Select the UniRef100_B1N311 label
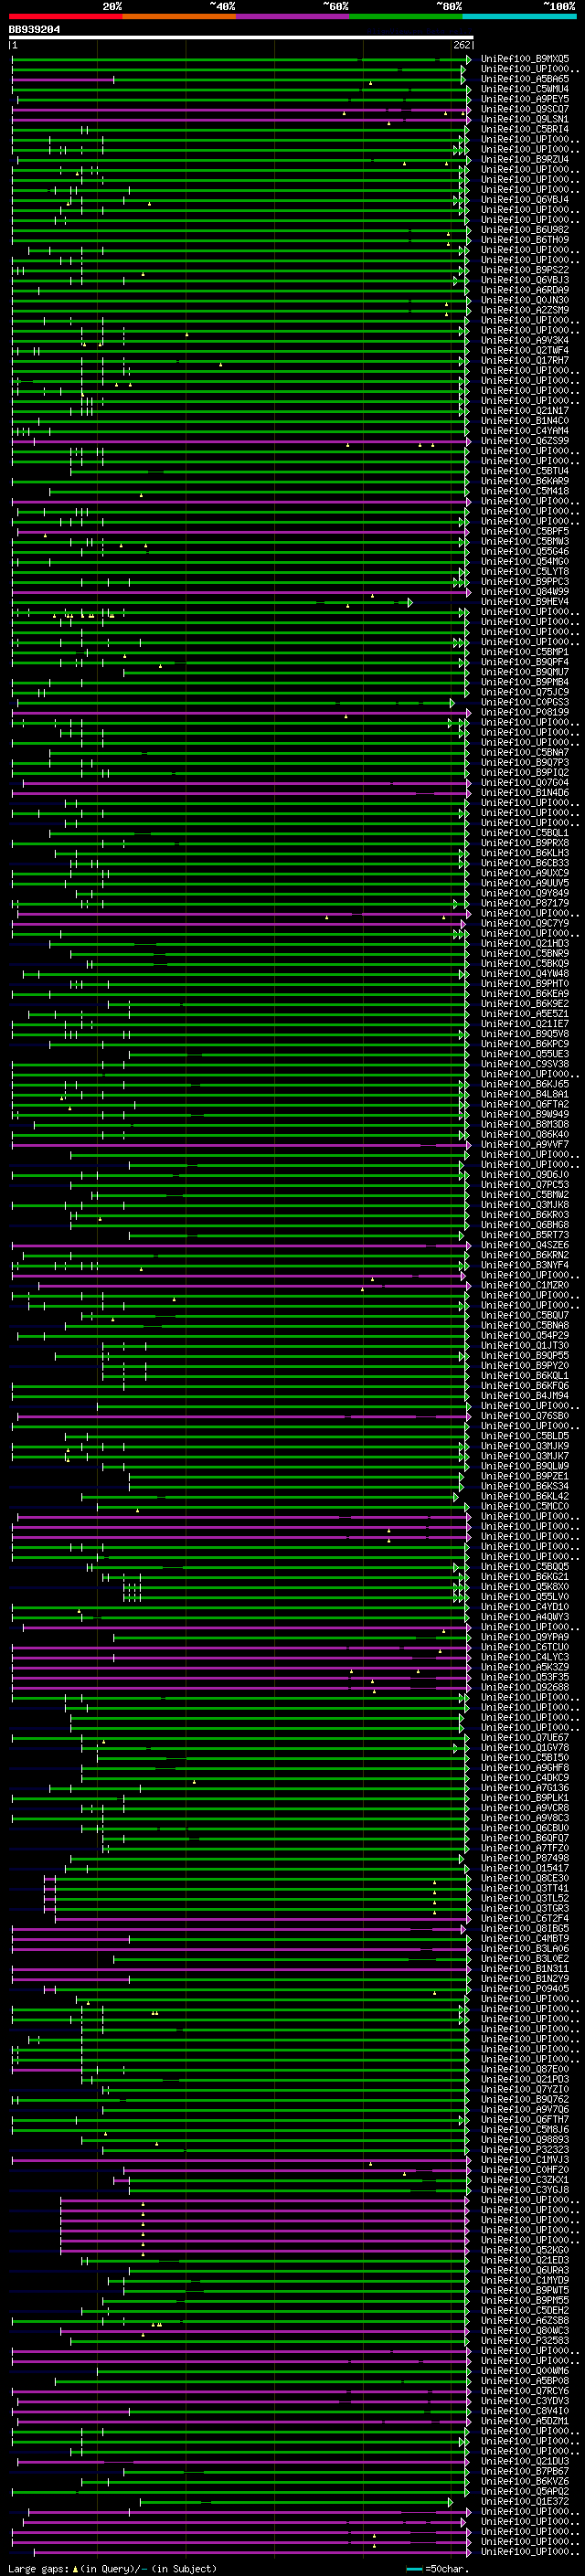 click(x=525, y=1969)
